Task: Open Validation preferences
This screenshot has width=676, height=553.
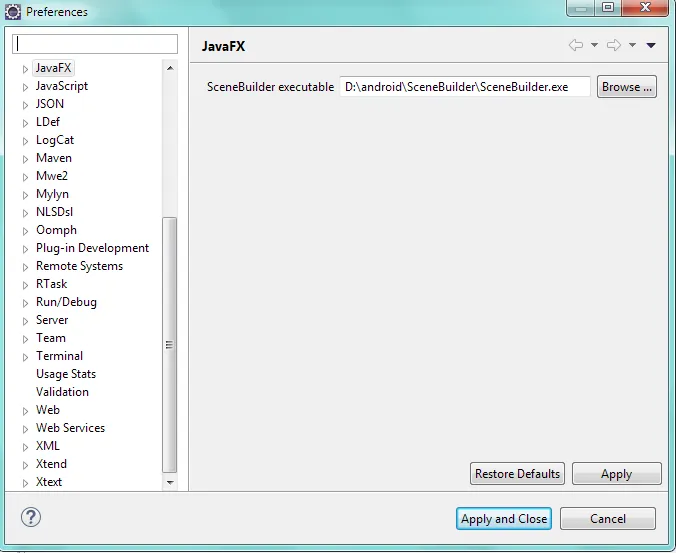Action: [x=63, y=392]
